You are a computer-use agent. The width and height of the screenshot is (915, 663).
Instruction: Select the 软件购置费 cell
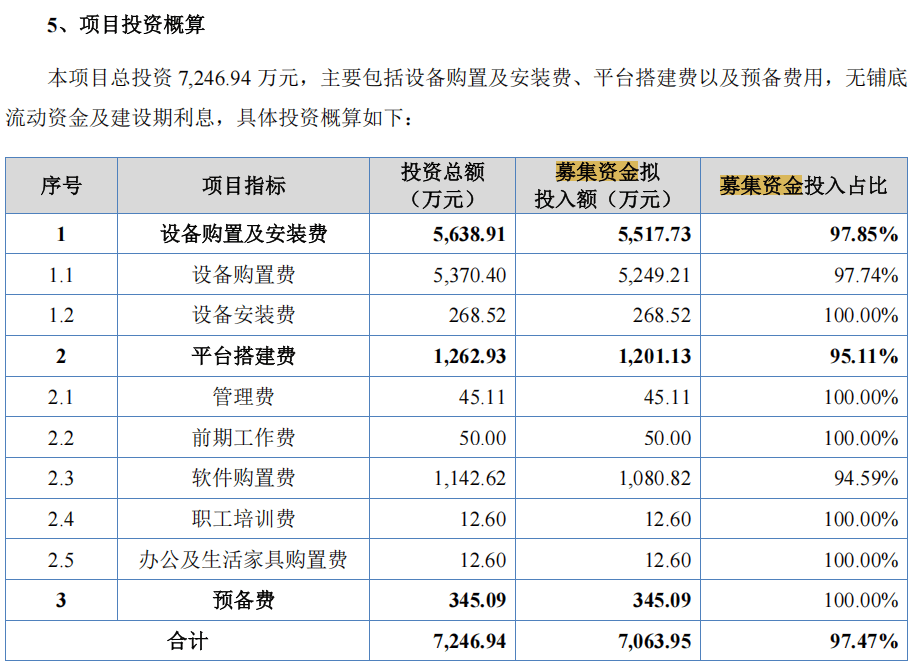click(243, 478)
